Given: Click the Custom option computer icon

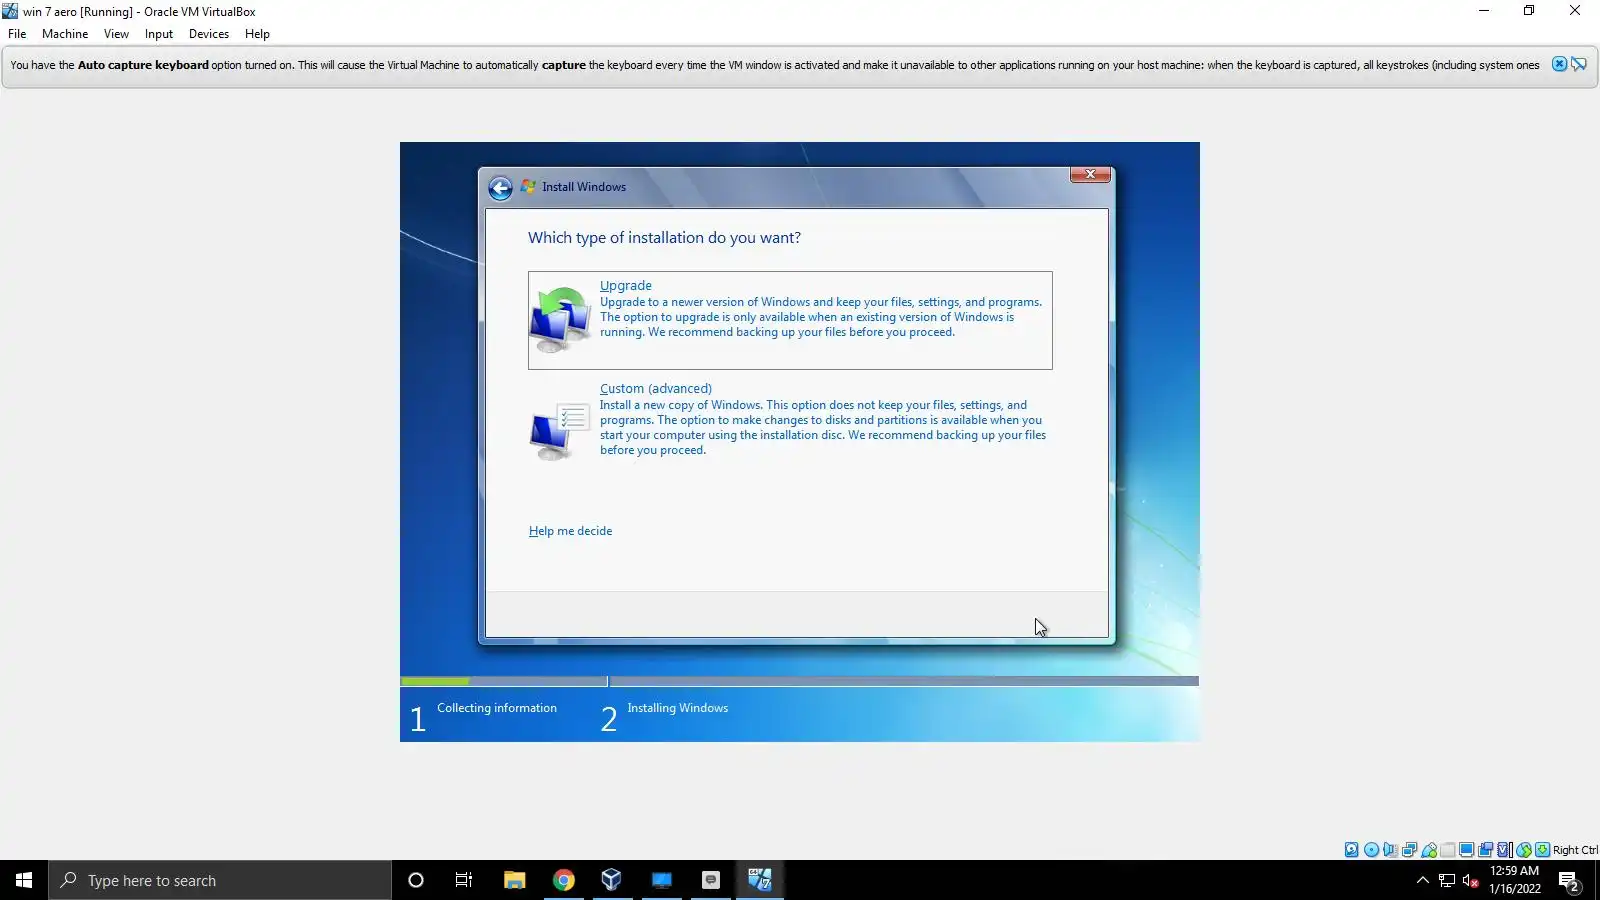Looking at the screenshot, I should [x=560, y=430].
